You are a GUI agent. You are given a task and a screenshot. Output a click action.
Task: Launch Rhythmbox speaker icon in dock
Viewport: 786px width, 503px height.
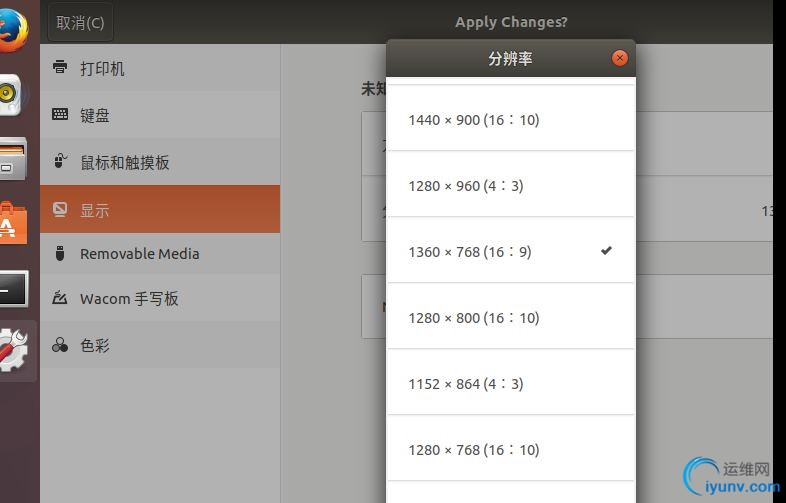coord(11,95)
